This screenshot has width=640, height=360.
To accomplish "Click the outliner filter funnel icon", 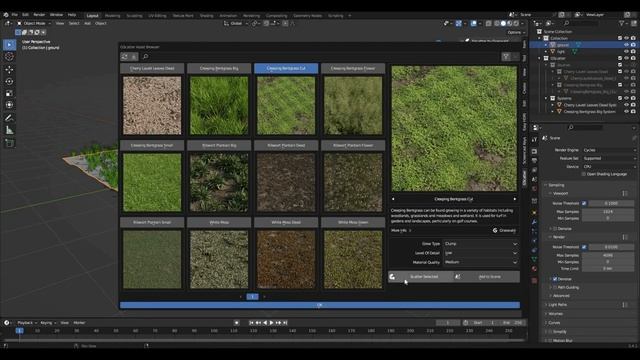I will [622, 23].
